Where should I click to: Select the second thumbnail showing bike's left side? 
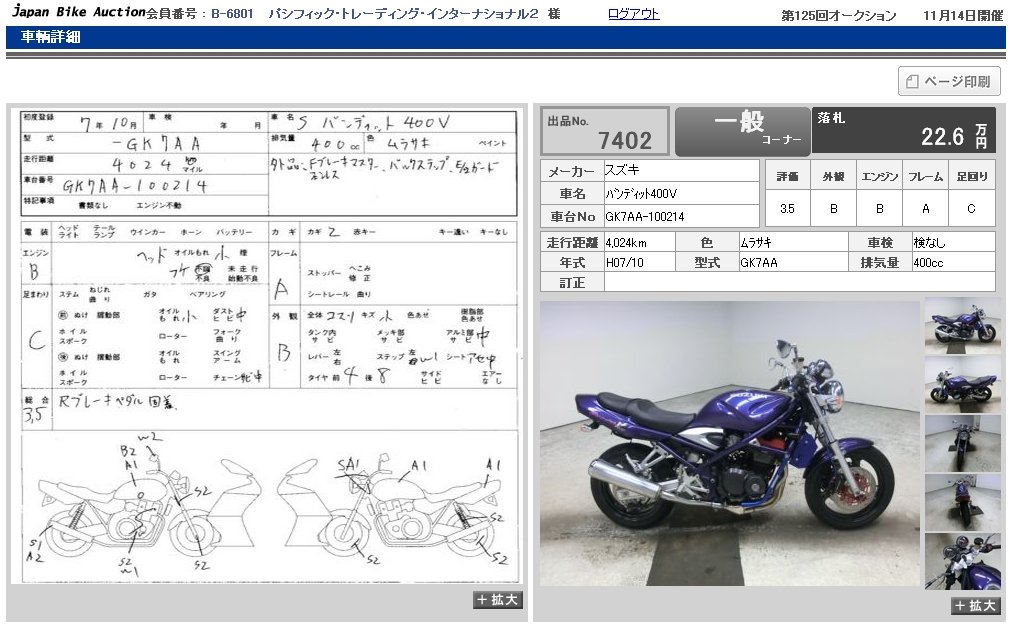tap(962, 385)
